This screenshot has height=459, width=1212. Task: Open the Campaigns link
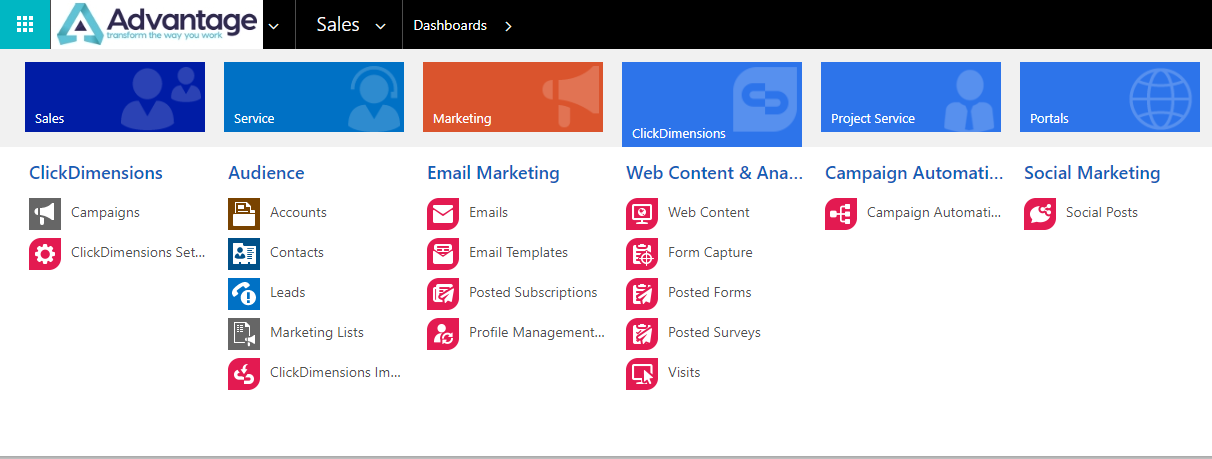tap(105, 212)
